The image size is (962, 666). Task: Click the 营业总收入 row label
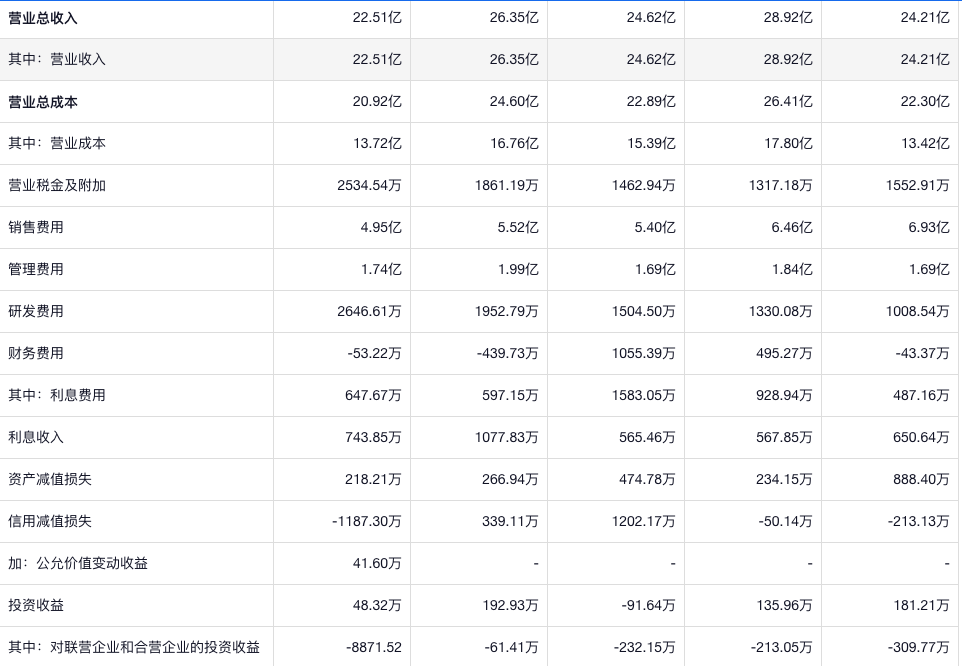point(43,18)
